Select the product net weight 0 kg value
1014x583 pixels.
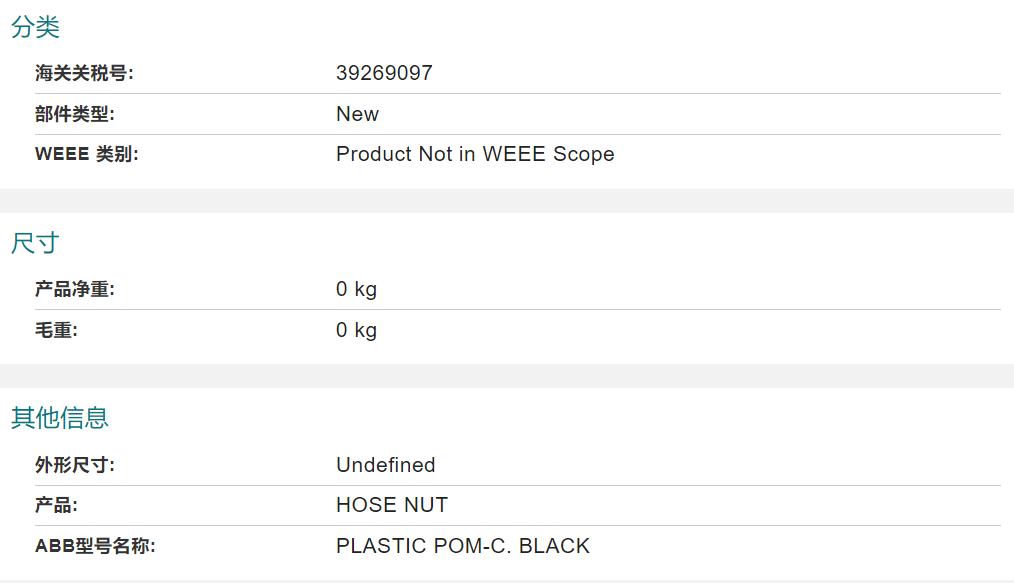pyautogui.click(x=356, y=289)
